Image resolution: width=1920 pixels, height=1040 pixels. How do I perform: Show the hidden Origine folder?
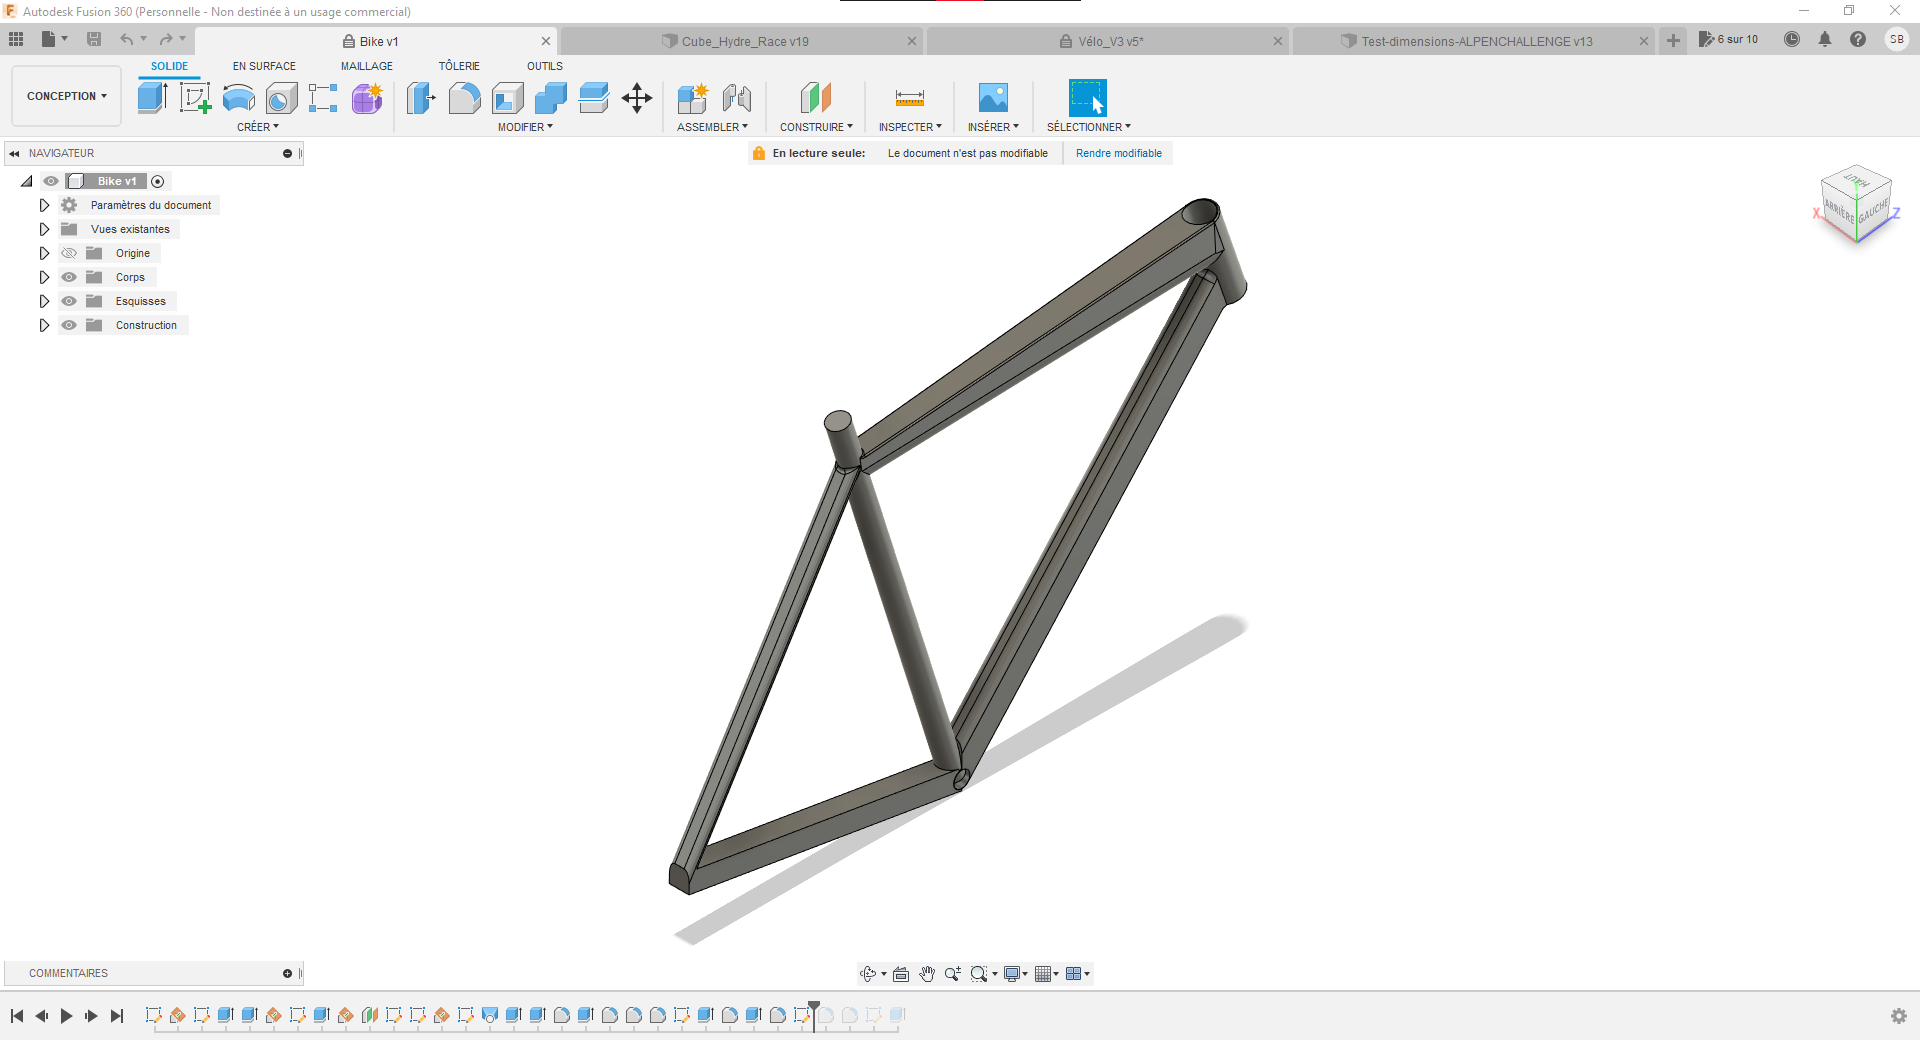(x=69, y=253)
